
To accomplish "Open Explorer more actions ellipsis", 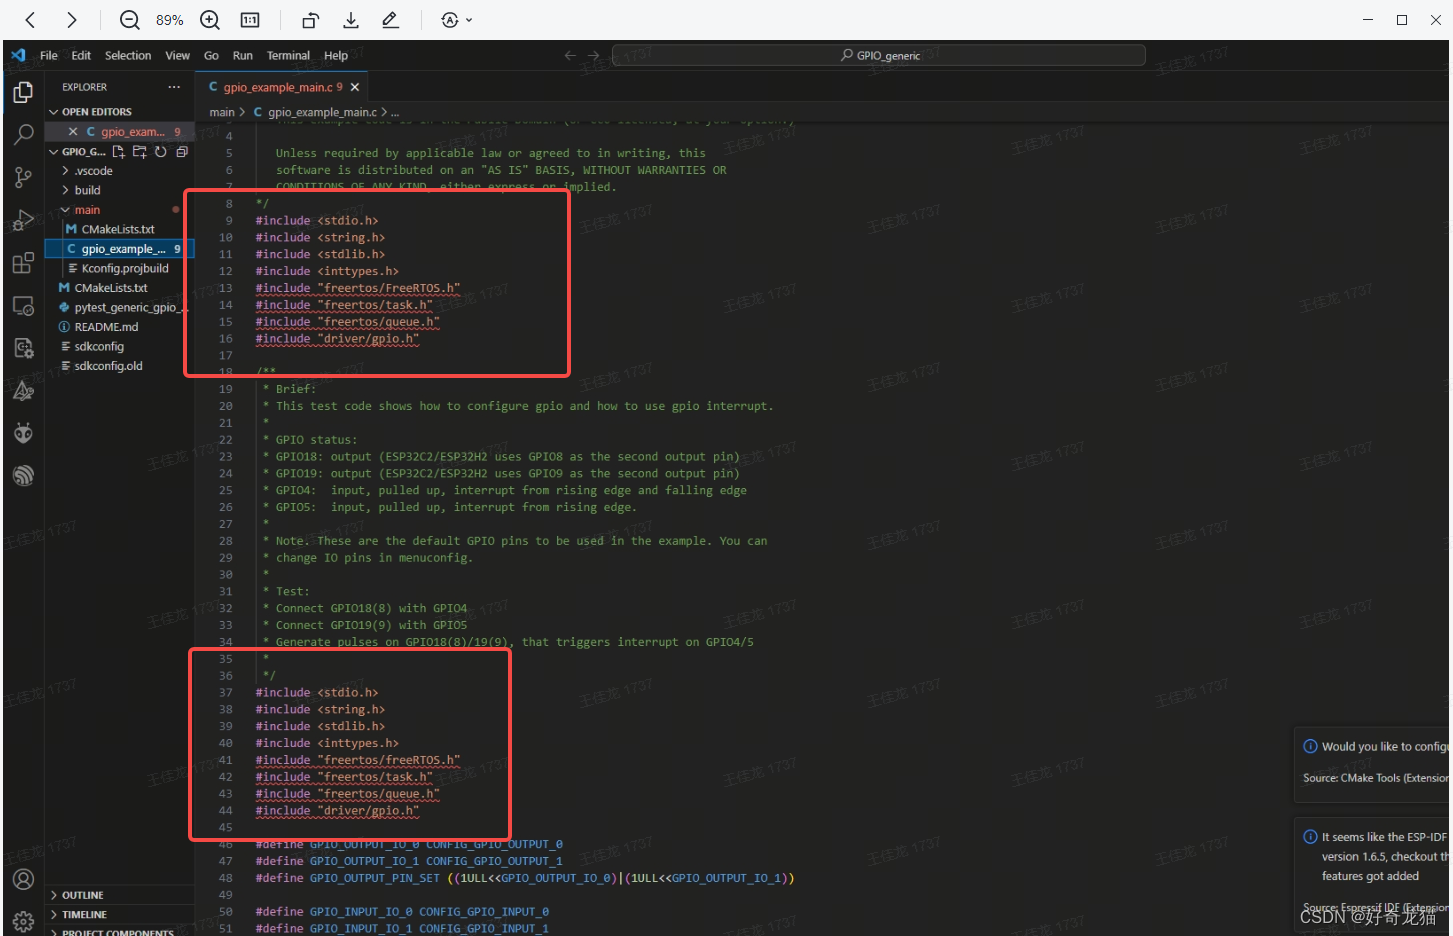I will 174,87.
